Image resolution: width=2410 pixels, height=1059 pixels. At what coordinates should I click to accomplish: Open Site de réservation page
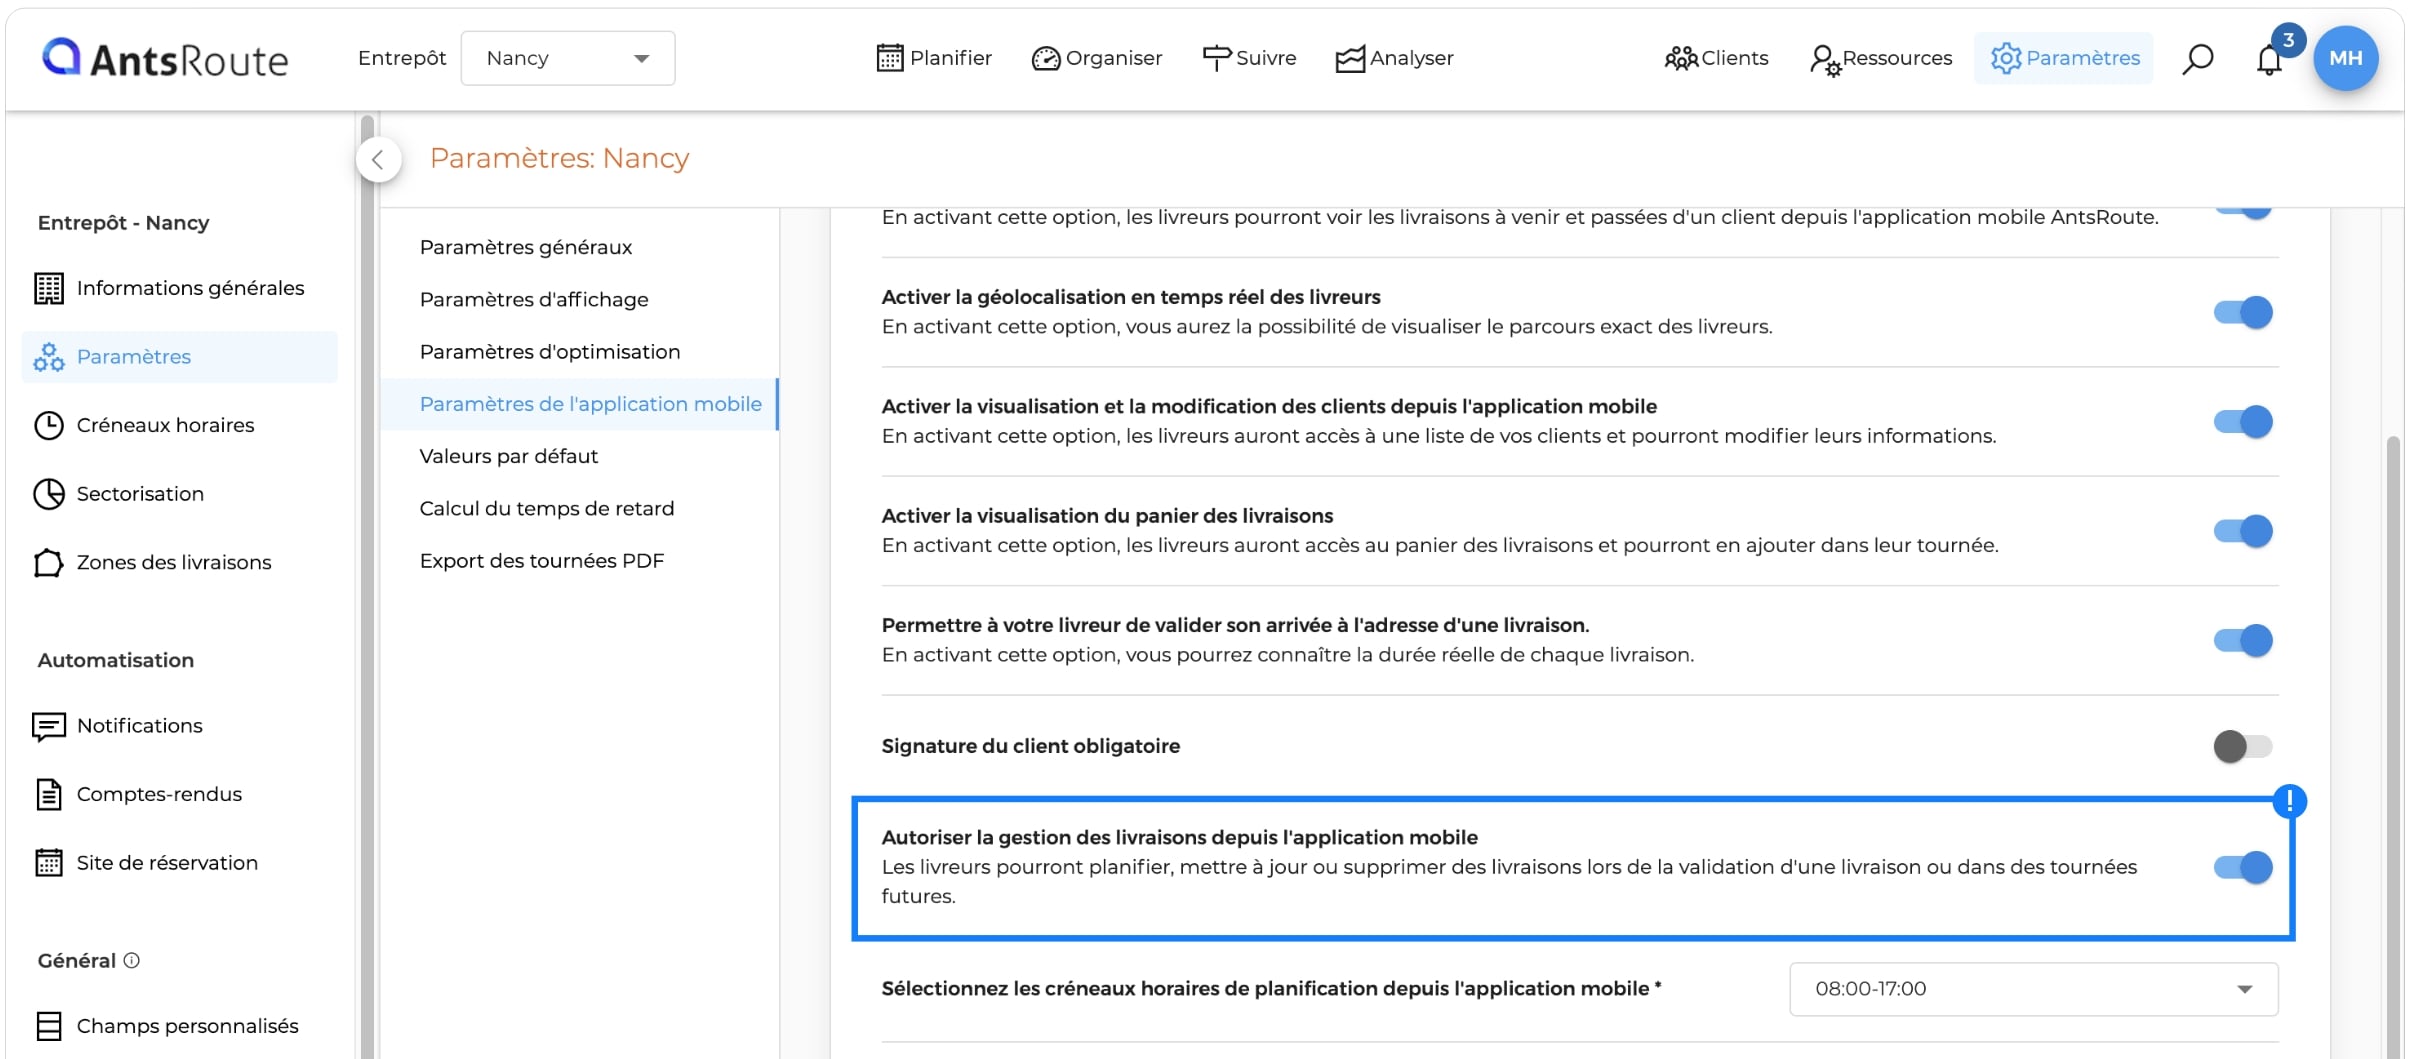167,863
